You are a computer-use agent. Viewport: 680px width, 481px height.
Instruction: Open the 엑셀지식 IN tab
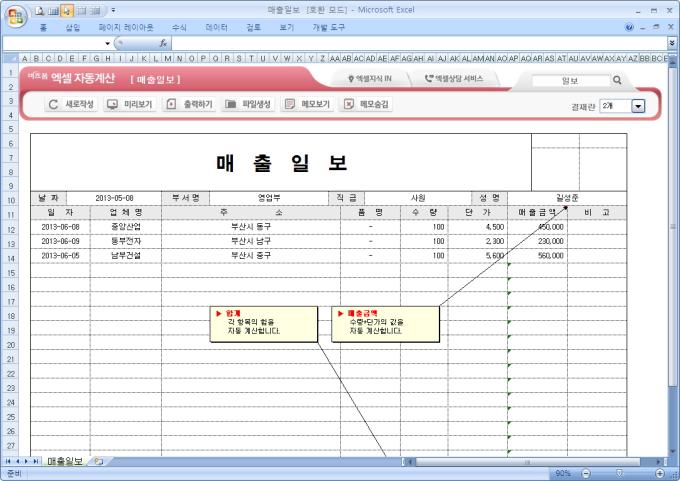370,79
